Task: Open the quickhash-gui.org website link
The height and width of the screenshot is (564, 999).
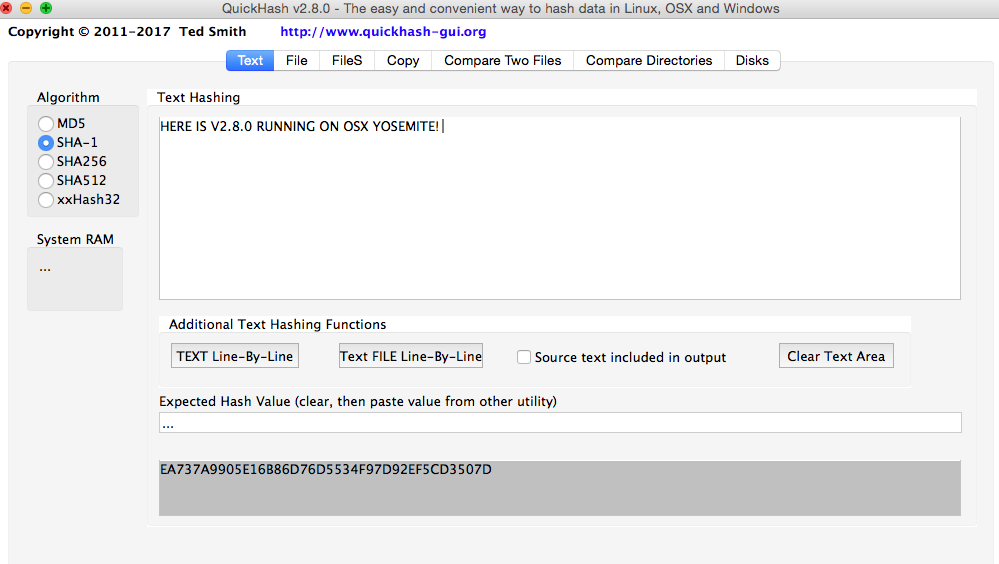Action: [x=383, y=31]
